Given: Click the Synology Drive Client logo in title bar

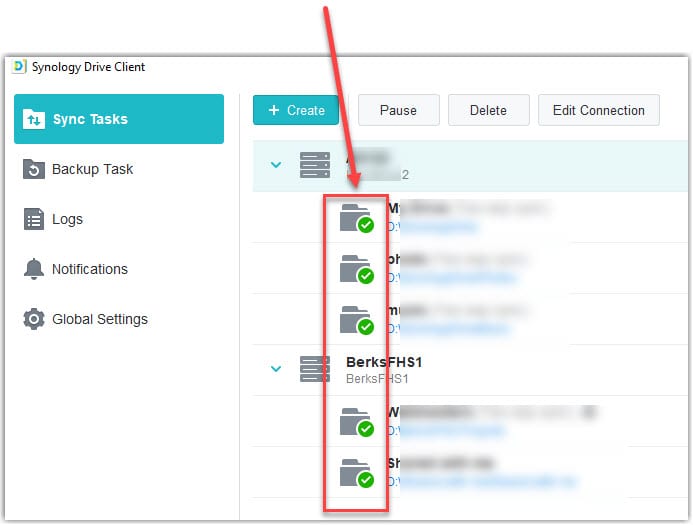Looking at the screenshot, I should coord(19,67).
